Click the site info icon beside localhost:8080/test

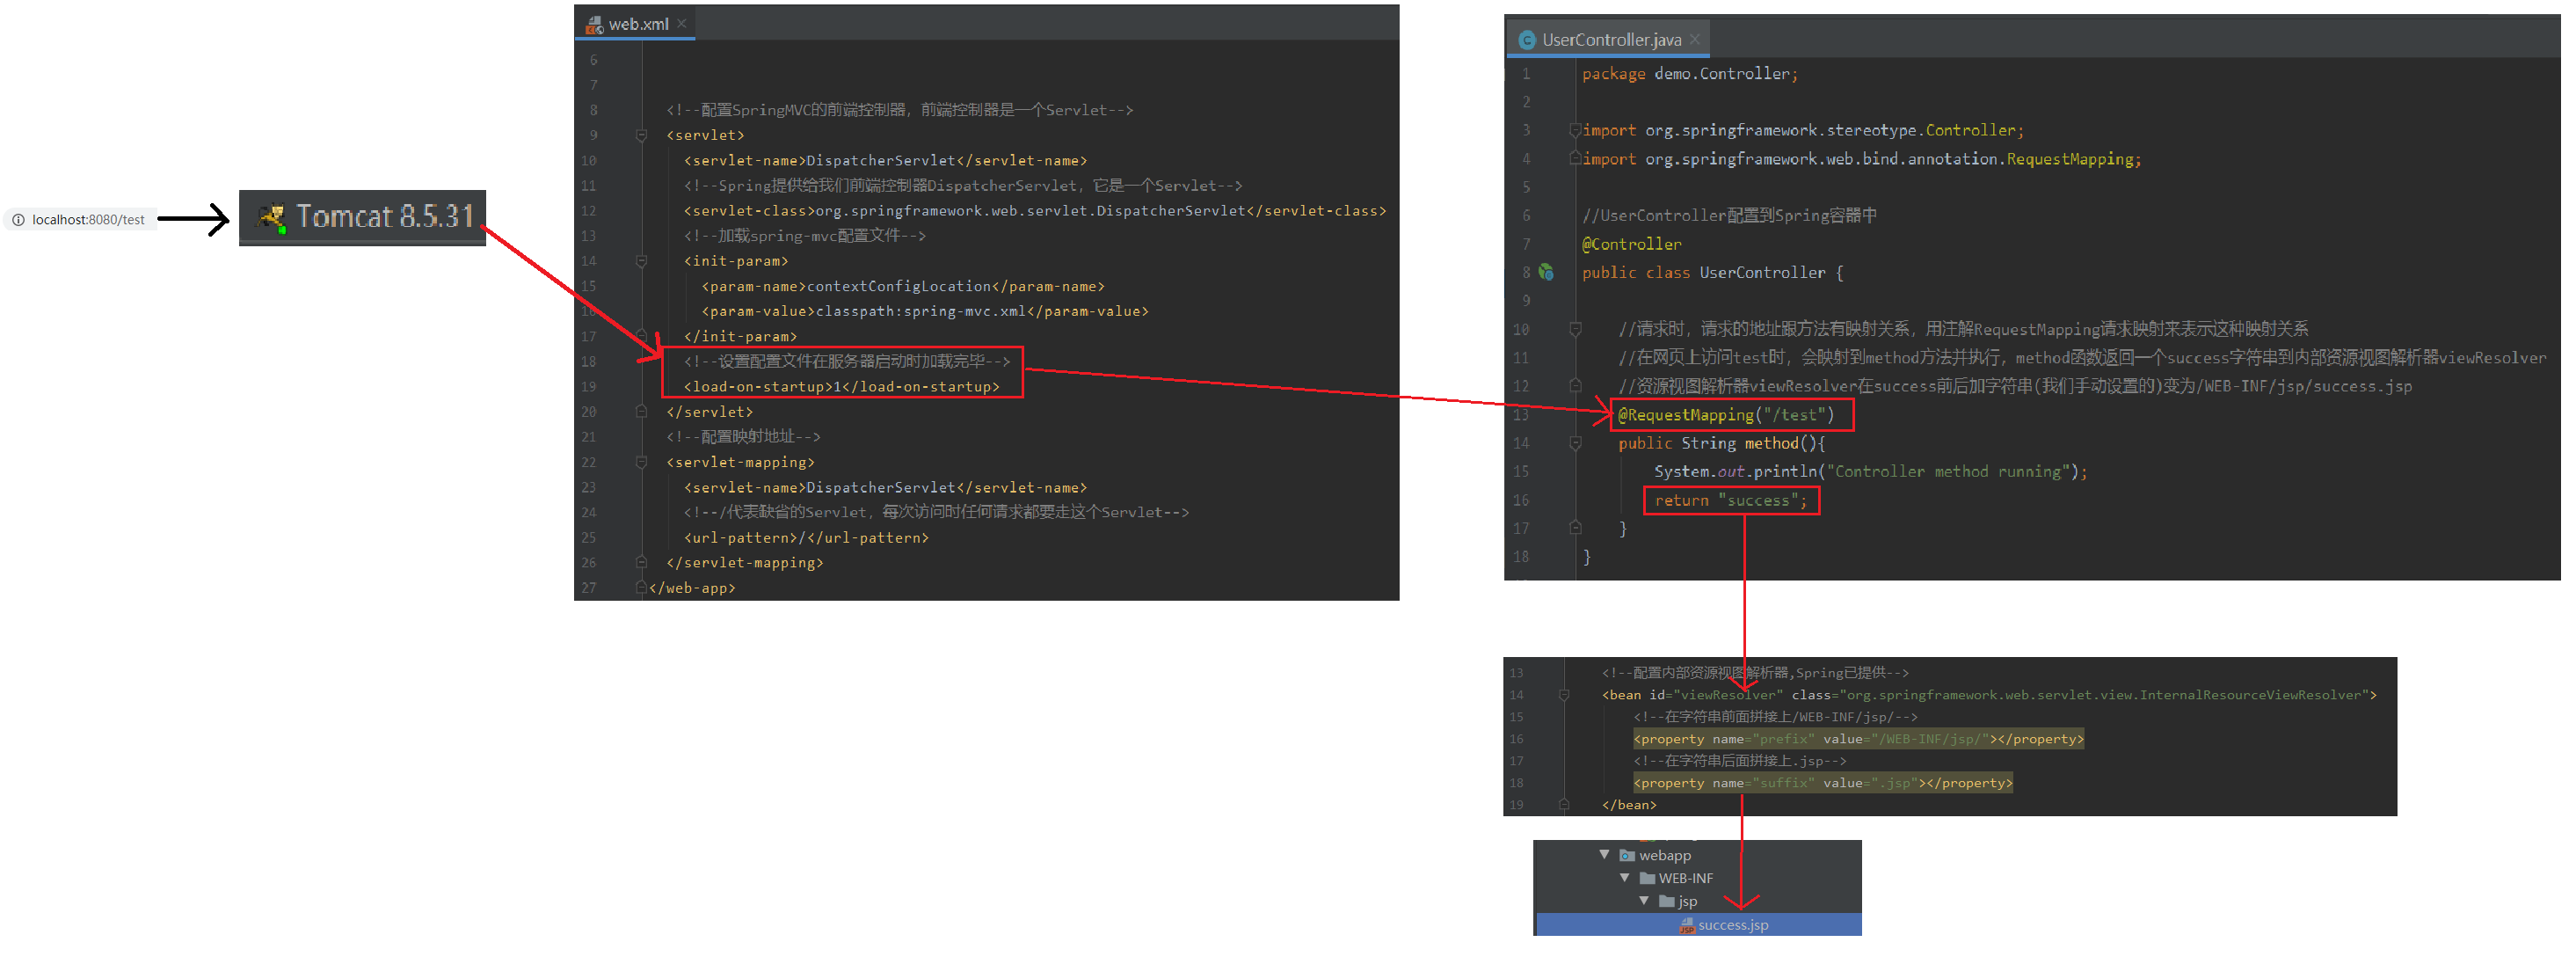[x=18, y=220]
